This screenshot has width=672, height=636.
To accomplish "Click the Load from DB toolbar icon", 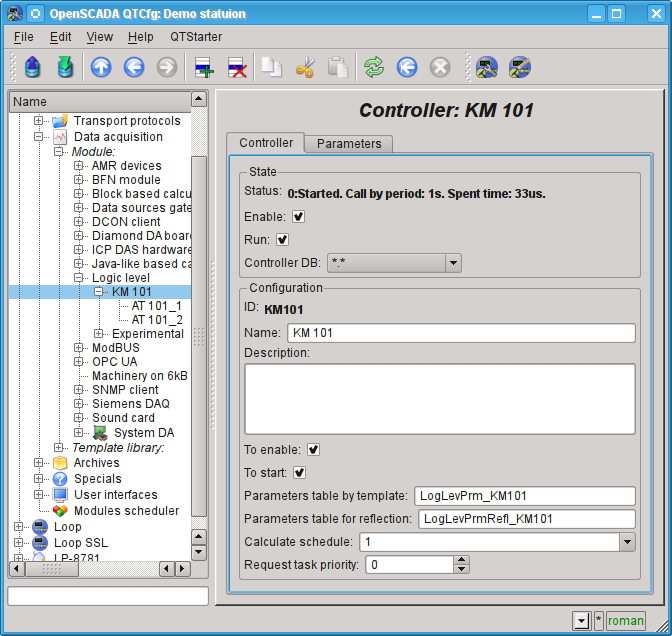I will [34, 68].
